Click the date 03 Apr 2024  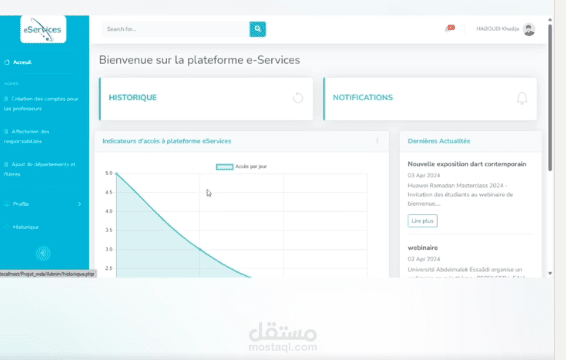pyautogui.click(x=424, y=175)
